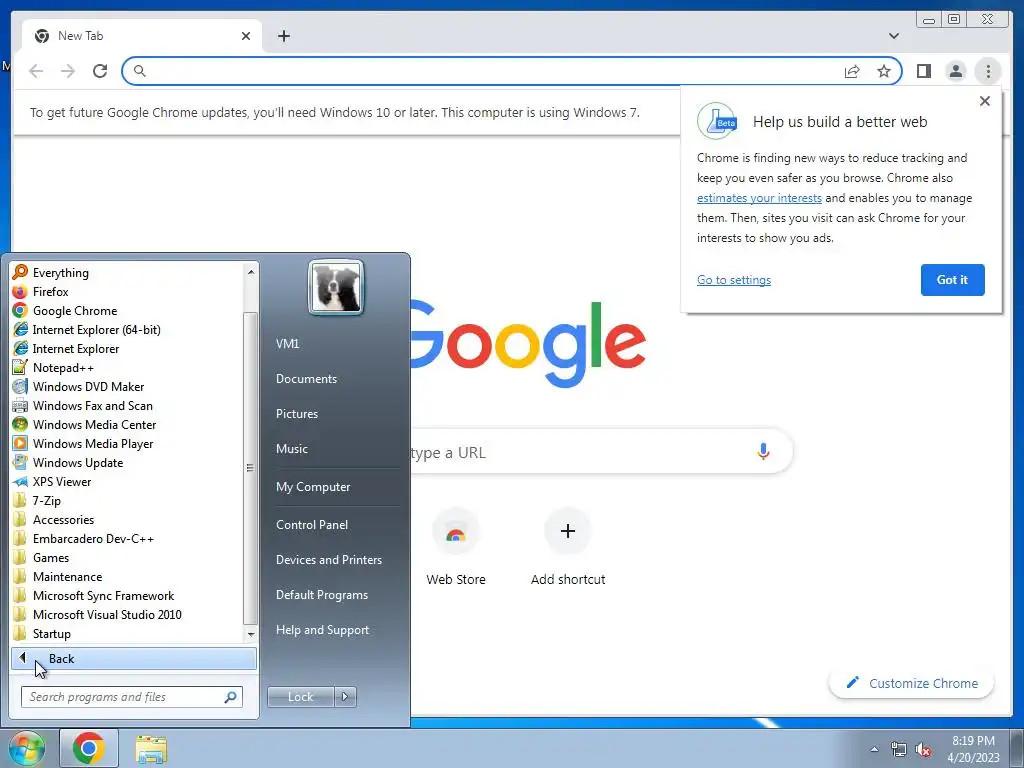The height and width of the screenshot is (768, 1024).
Task: Add a new shortcut tile
Action: (x=568, y=547)
